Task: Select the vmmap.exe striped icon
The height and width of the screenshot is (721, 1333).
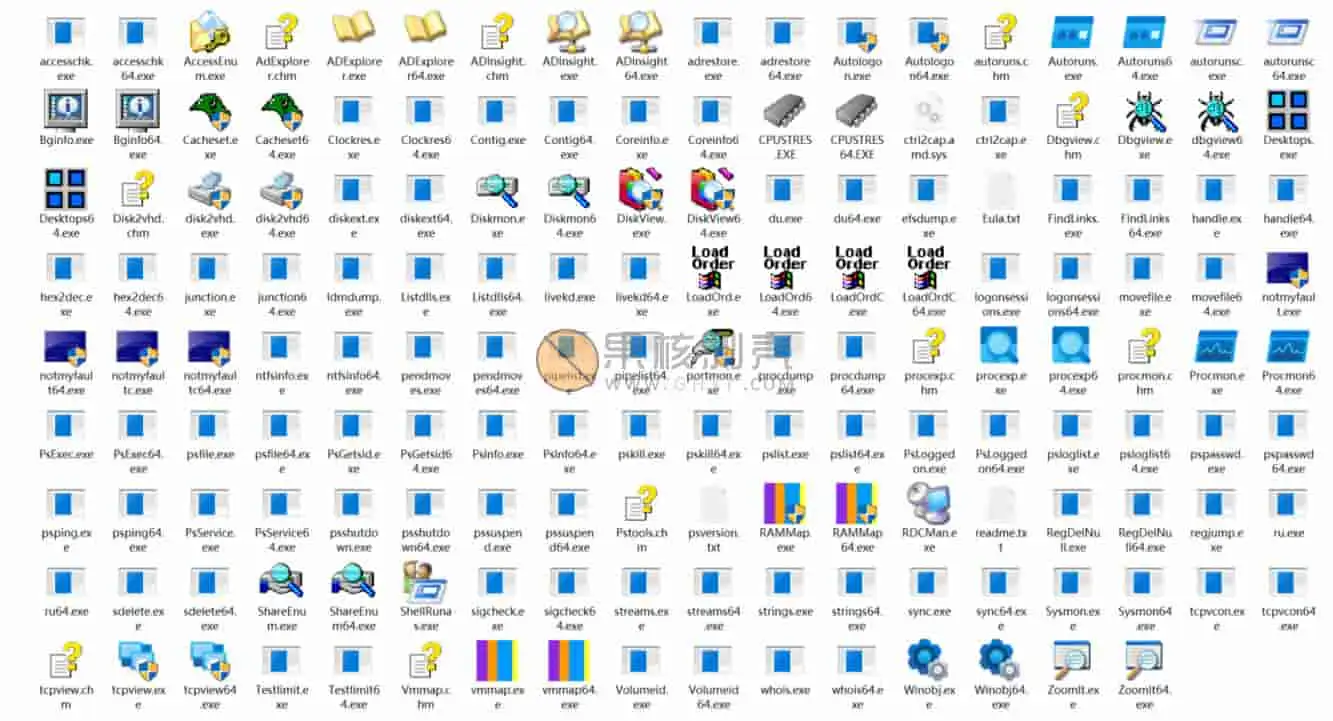Action: (497, 661)
